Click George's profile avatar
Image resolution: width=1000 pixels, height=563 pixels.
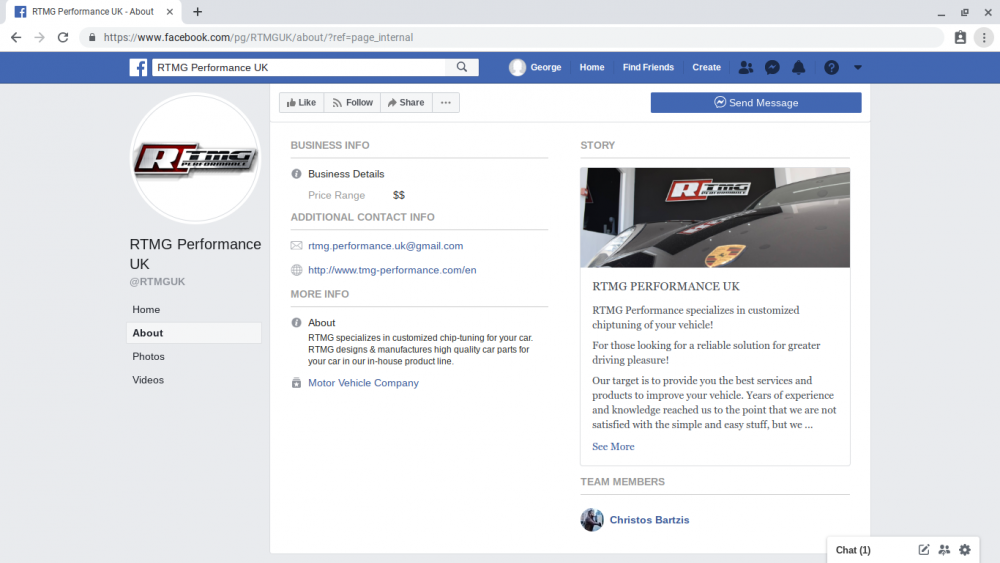(x=517, y=67)
